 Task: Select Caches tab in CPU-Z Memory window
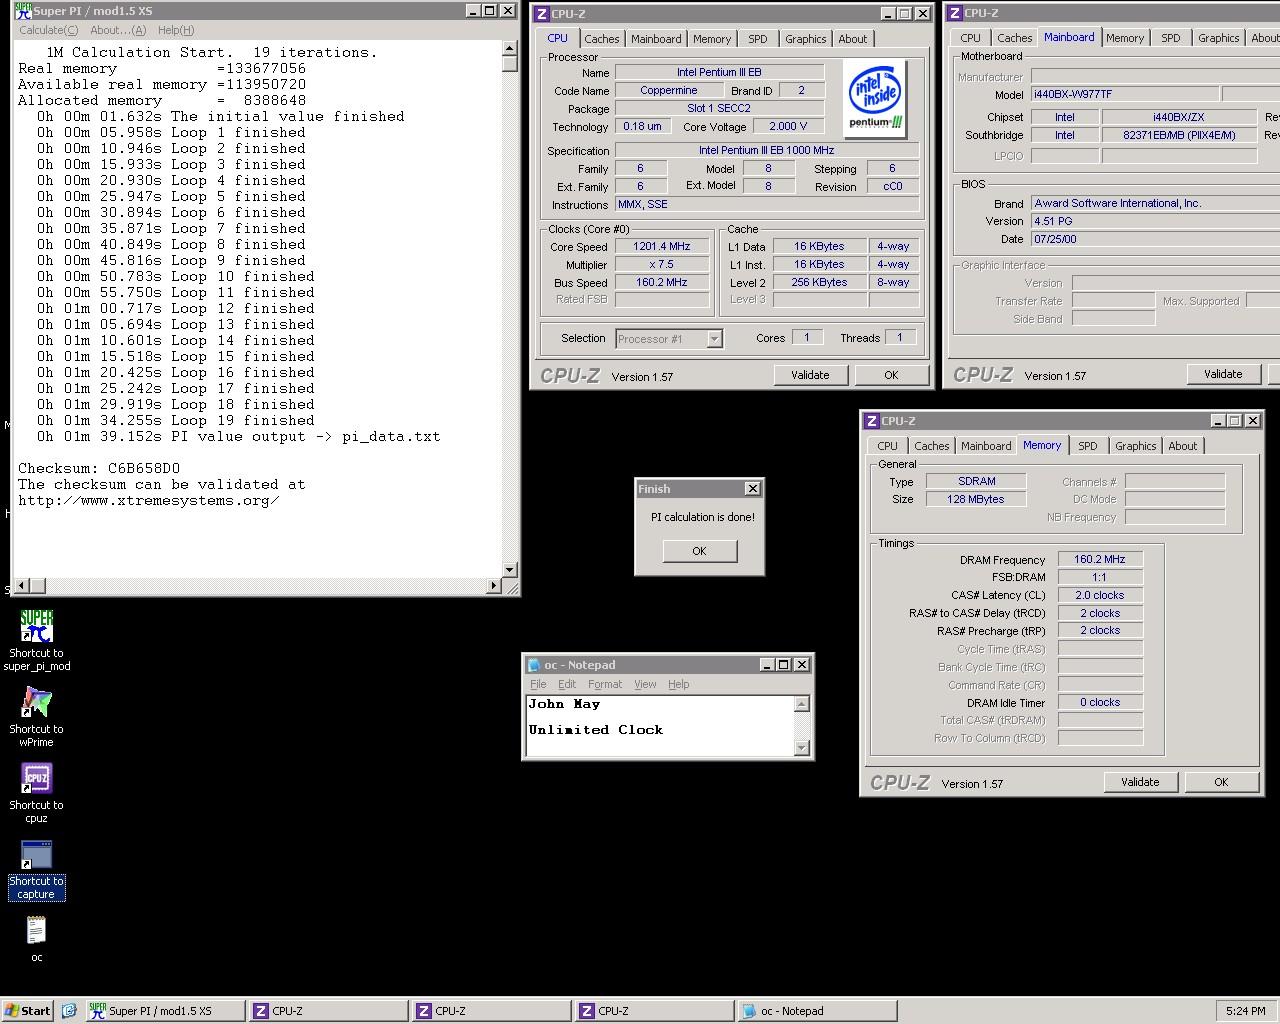click(x=932, y=446)
